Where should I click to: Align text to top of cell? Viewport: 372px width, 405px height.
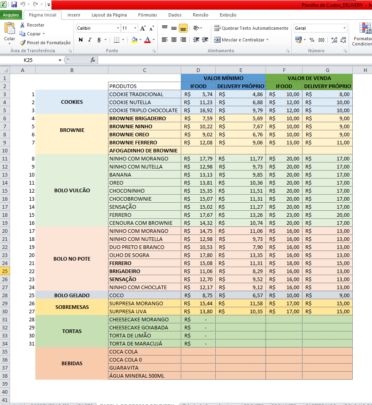pyautogui.click(x=165, y=28)
